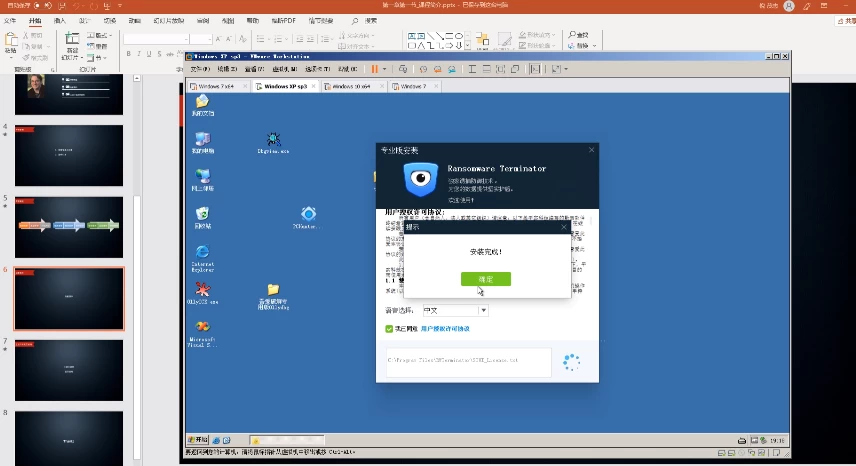Click the green confirm button in install dialog
The image size is (856, 466).
click(485, 279)
